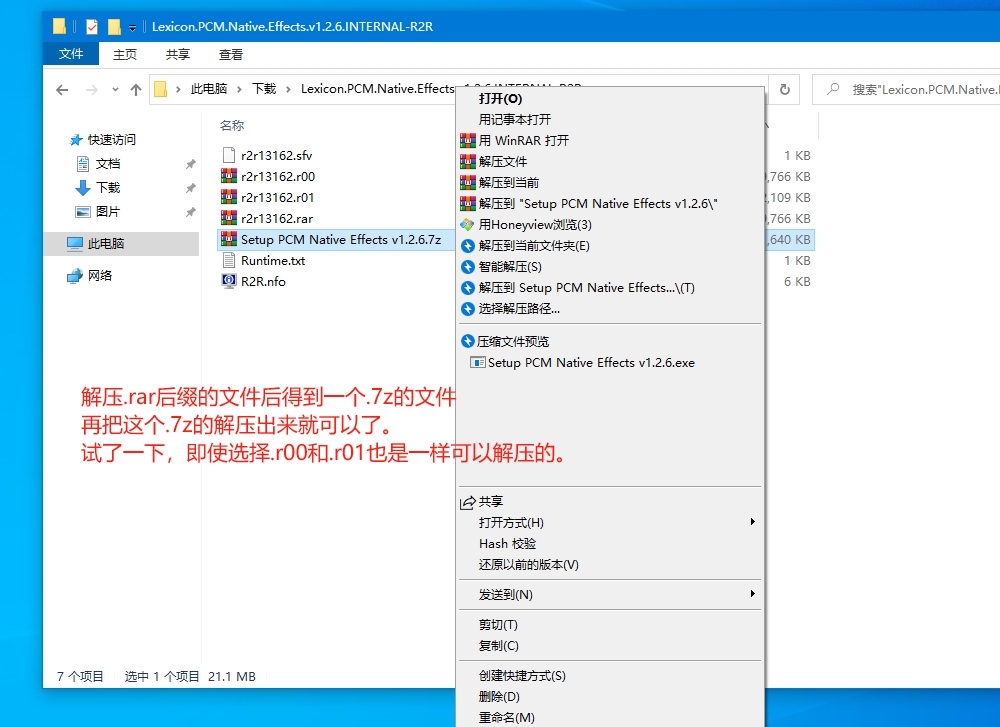Click 下载 in the address bar breadcrumb
1000x727 pixels.
264,89
